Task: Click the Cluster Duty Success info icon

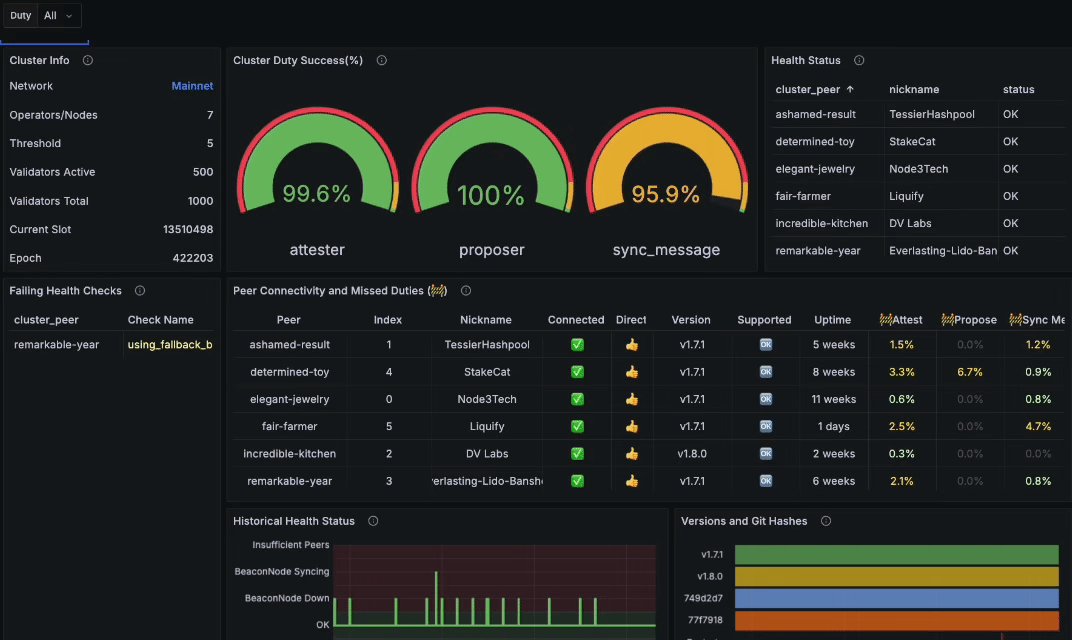Action: pyautogui.click(x=381, y=60)
